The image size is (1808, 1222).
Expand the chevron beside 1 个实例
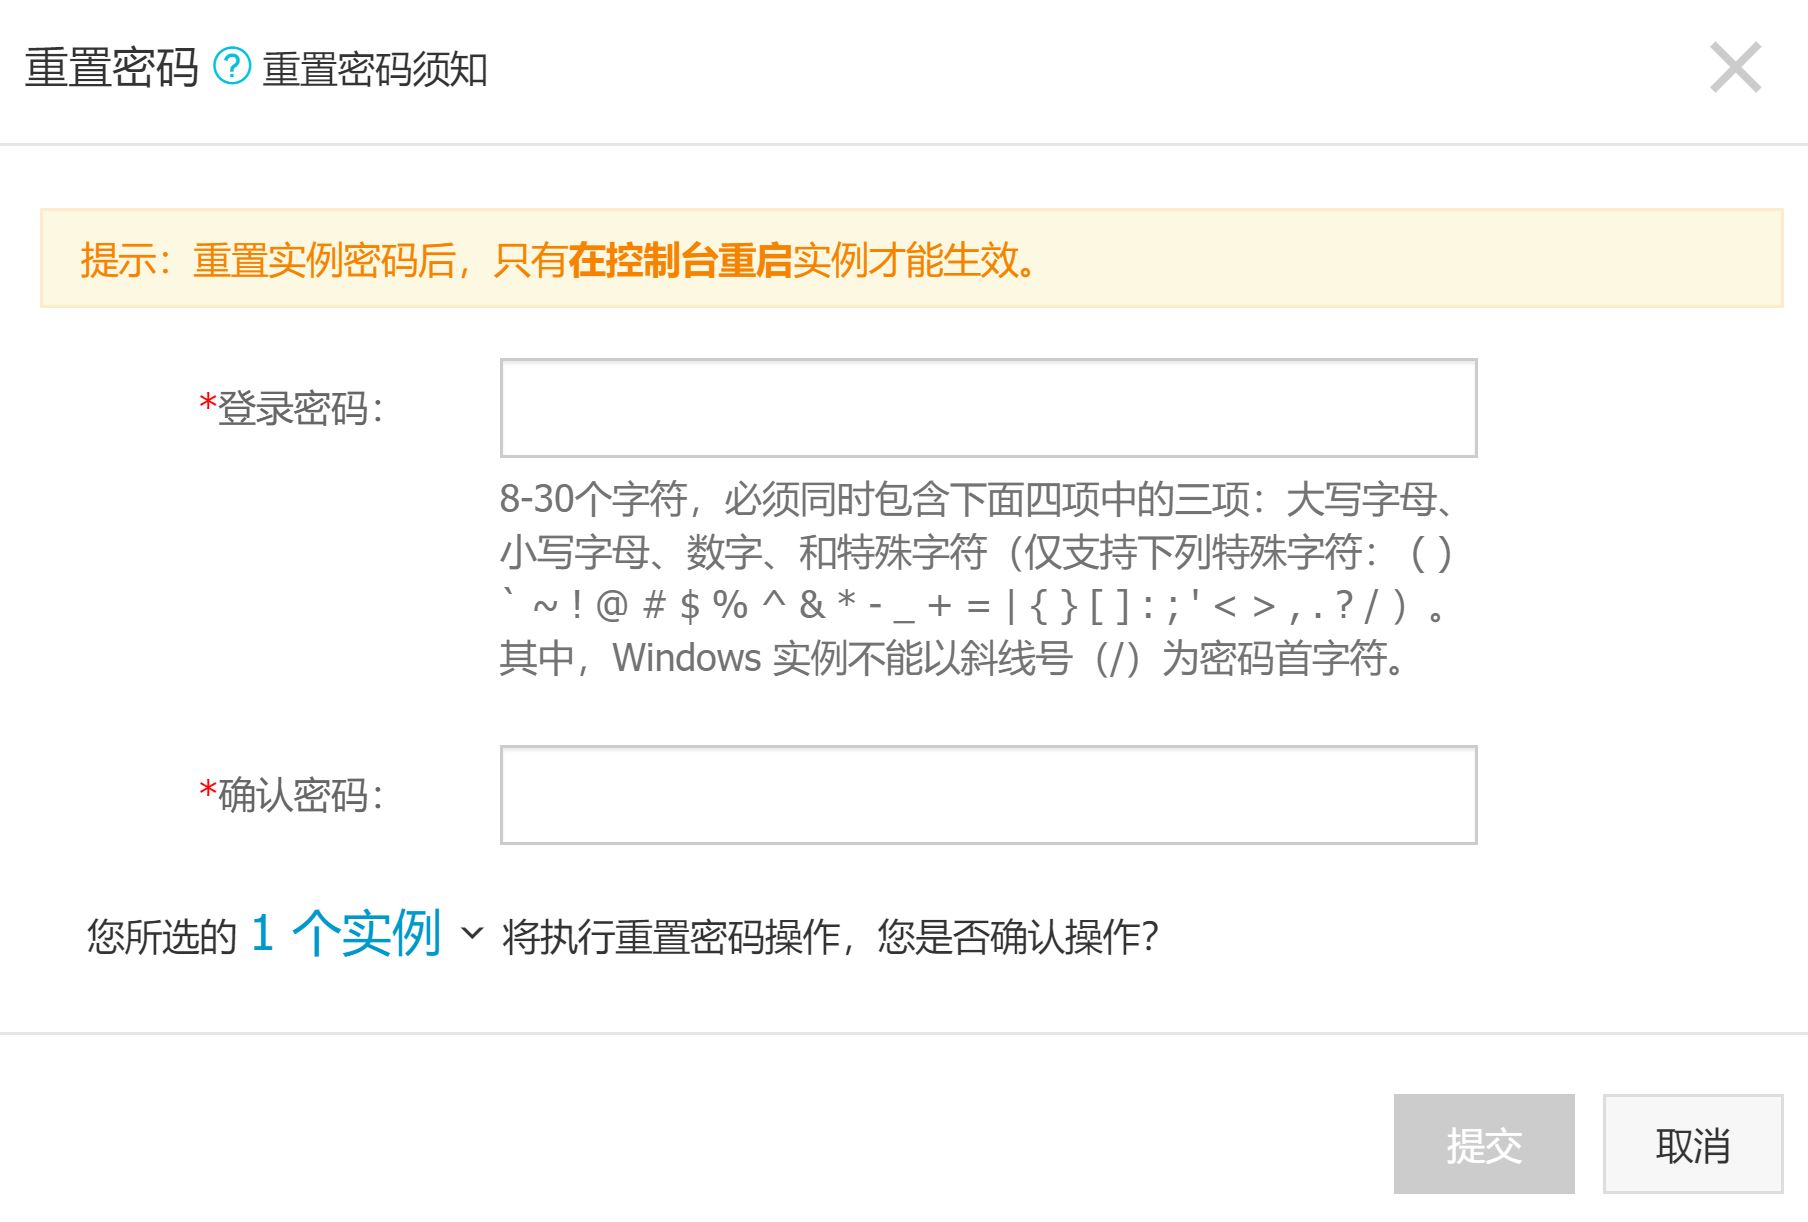click(471, 935)
